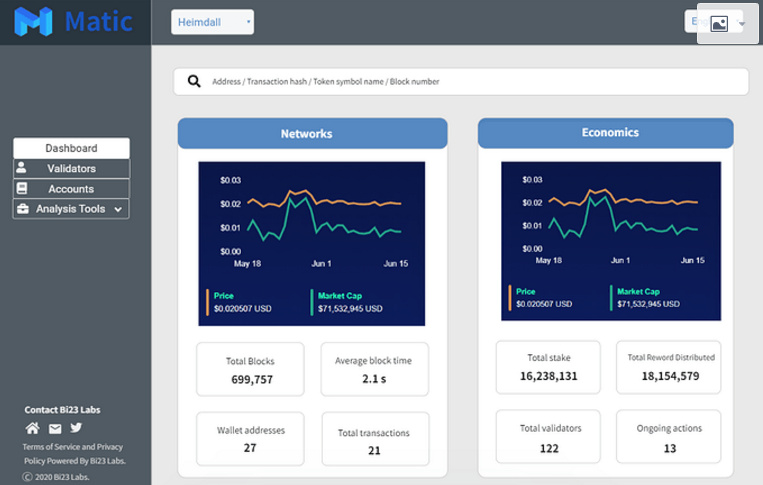Click the Total Blocks stat card
This screenshot has height=485, width=763.
pos(252,370)
